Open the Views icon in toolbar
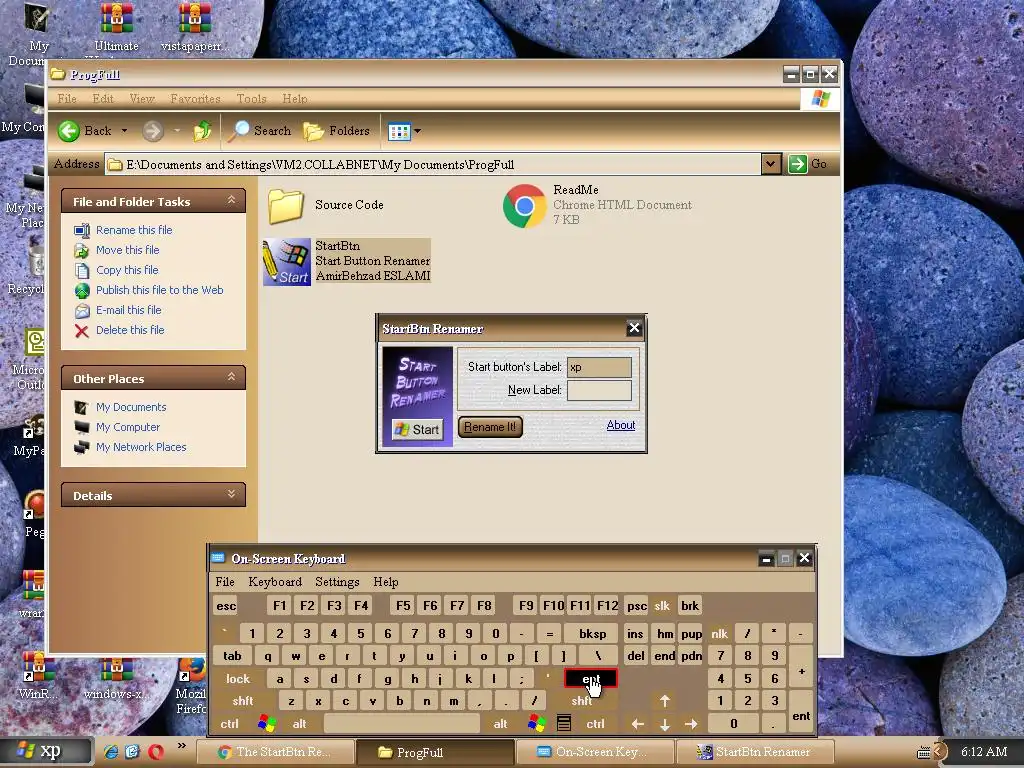Screen dimensions: 1024x768 pyautogui.click(x=399, y=131)
